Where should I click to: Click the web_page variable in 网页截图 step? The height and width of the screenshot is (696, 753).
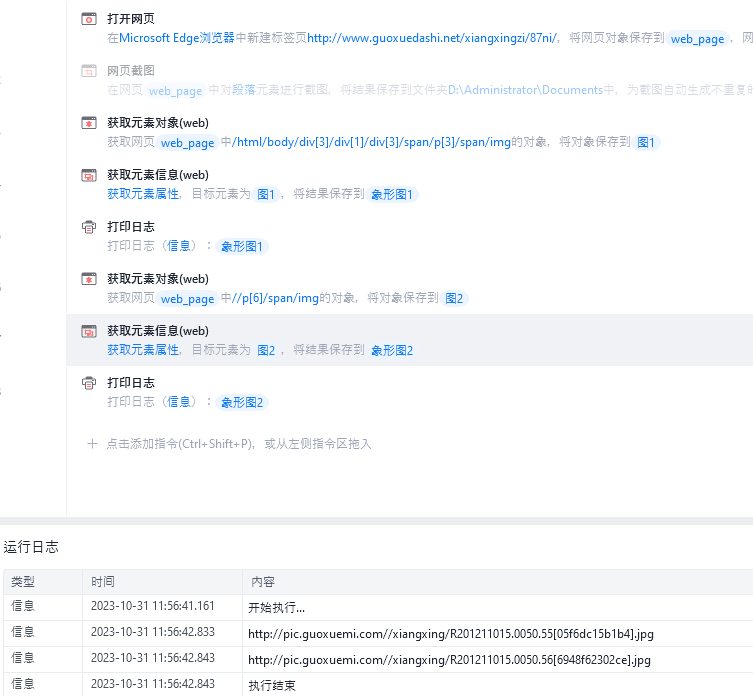tap(175, 91)
